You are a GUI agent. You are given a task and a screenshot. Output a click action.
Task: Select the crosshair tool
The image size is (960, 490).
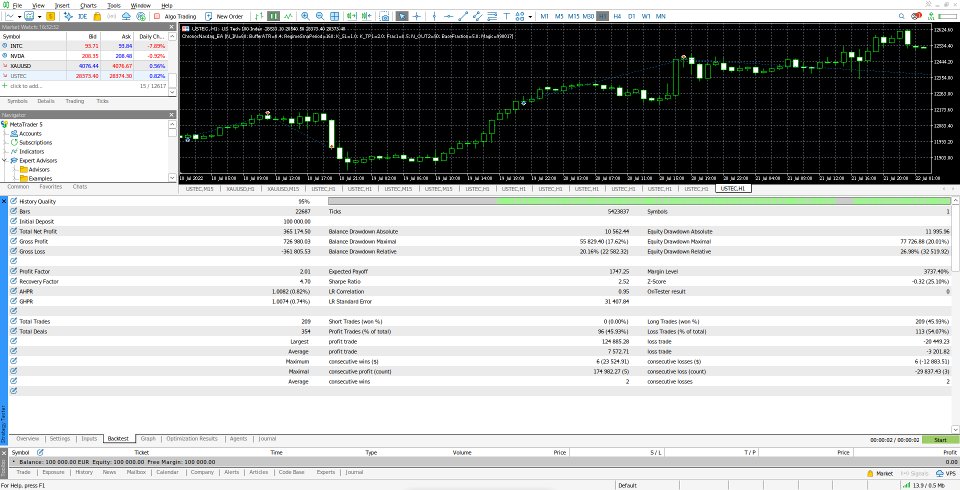[417, 17]
